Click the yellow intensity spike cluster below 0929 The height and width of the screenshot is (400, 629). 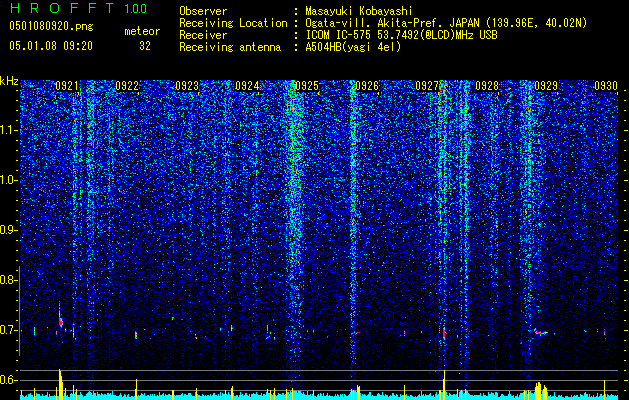point(541,391)
